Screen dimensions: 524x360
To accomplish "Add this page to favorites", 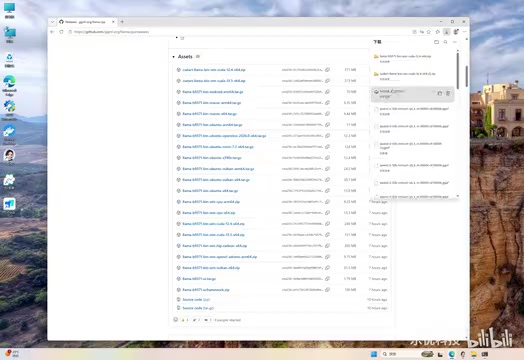I will [429, 32].
